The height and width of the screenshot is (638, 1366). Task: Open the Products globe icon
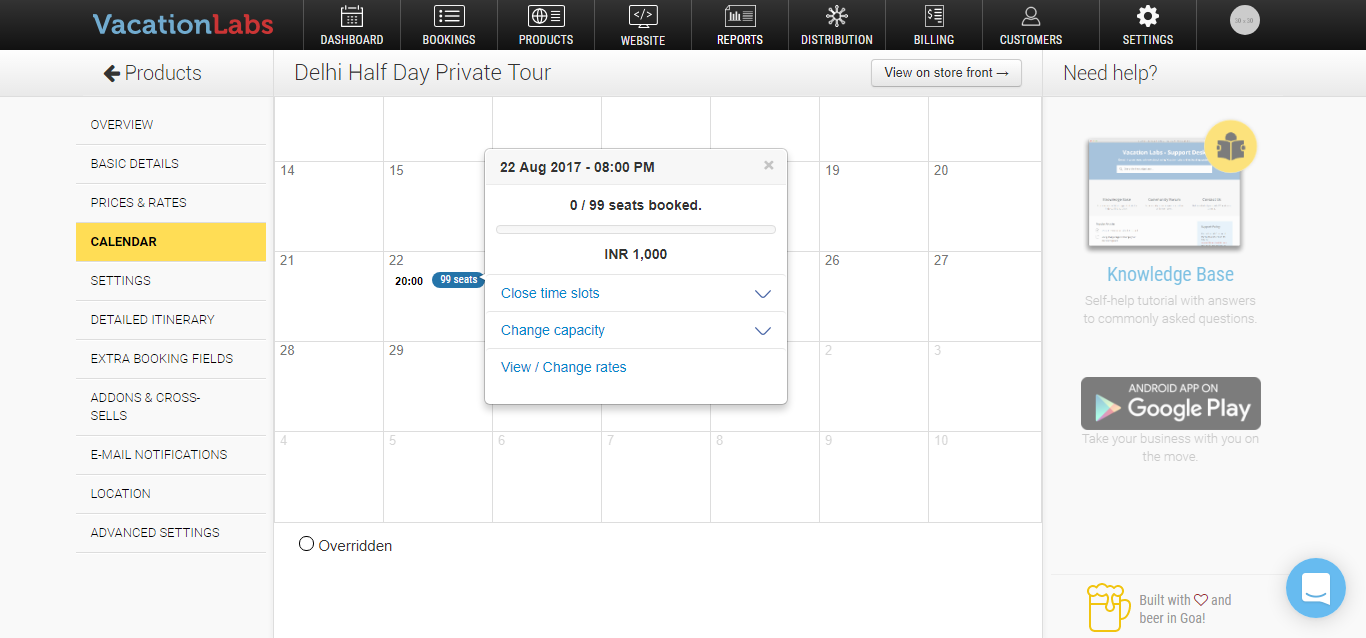(546, 16)
